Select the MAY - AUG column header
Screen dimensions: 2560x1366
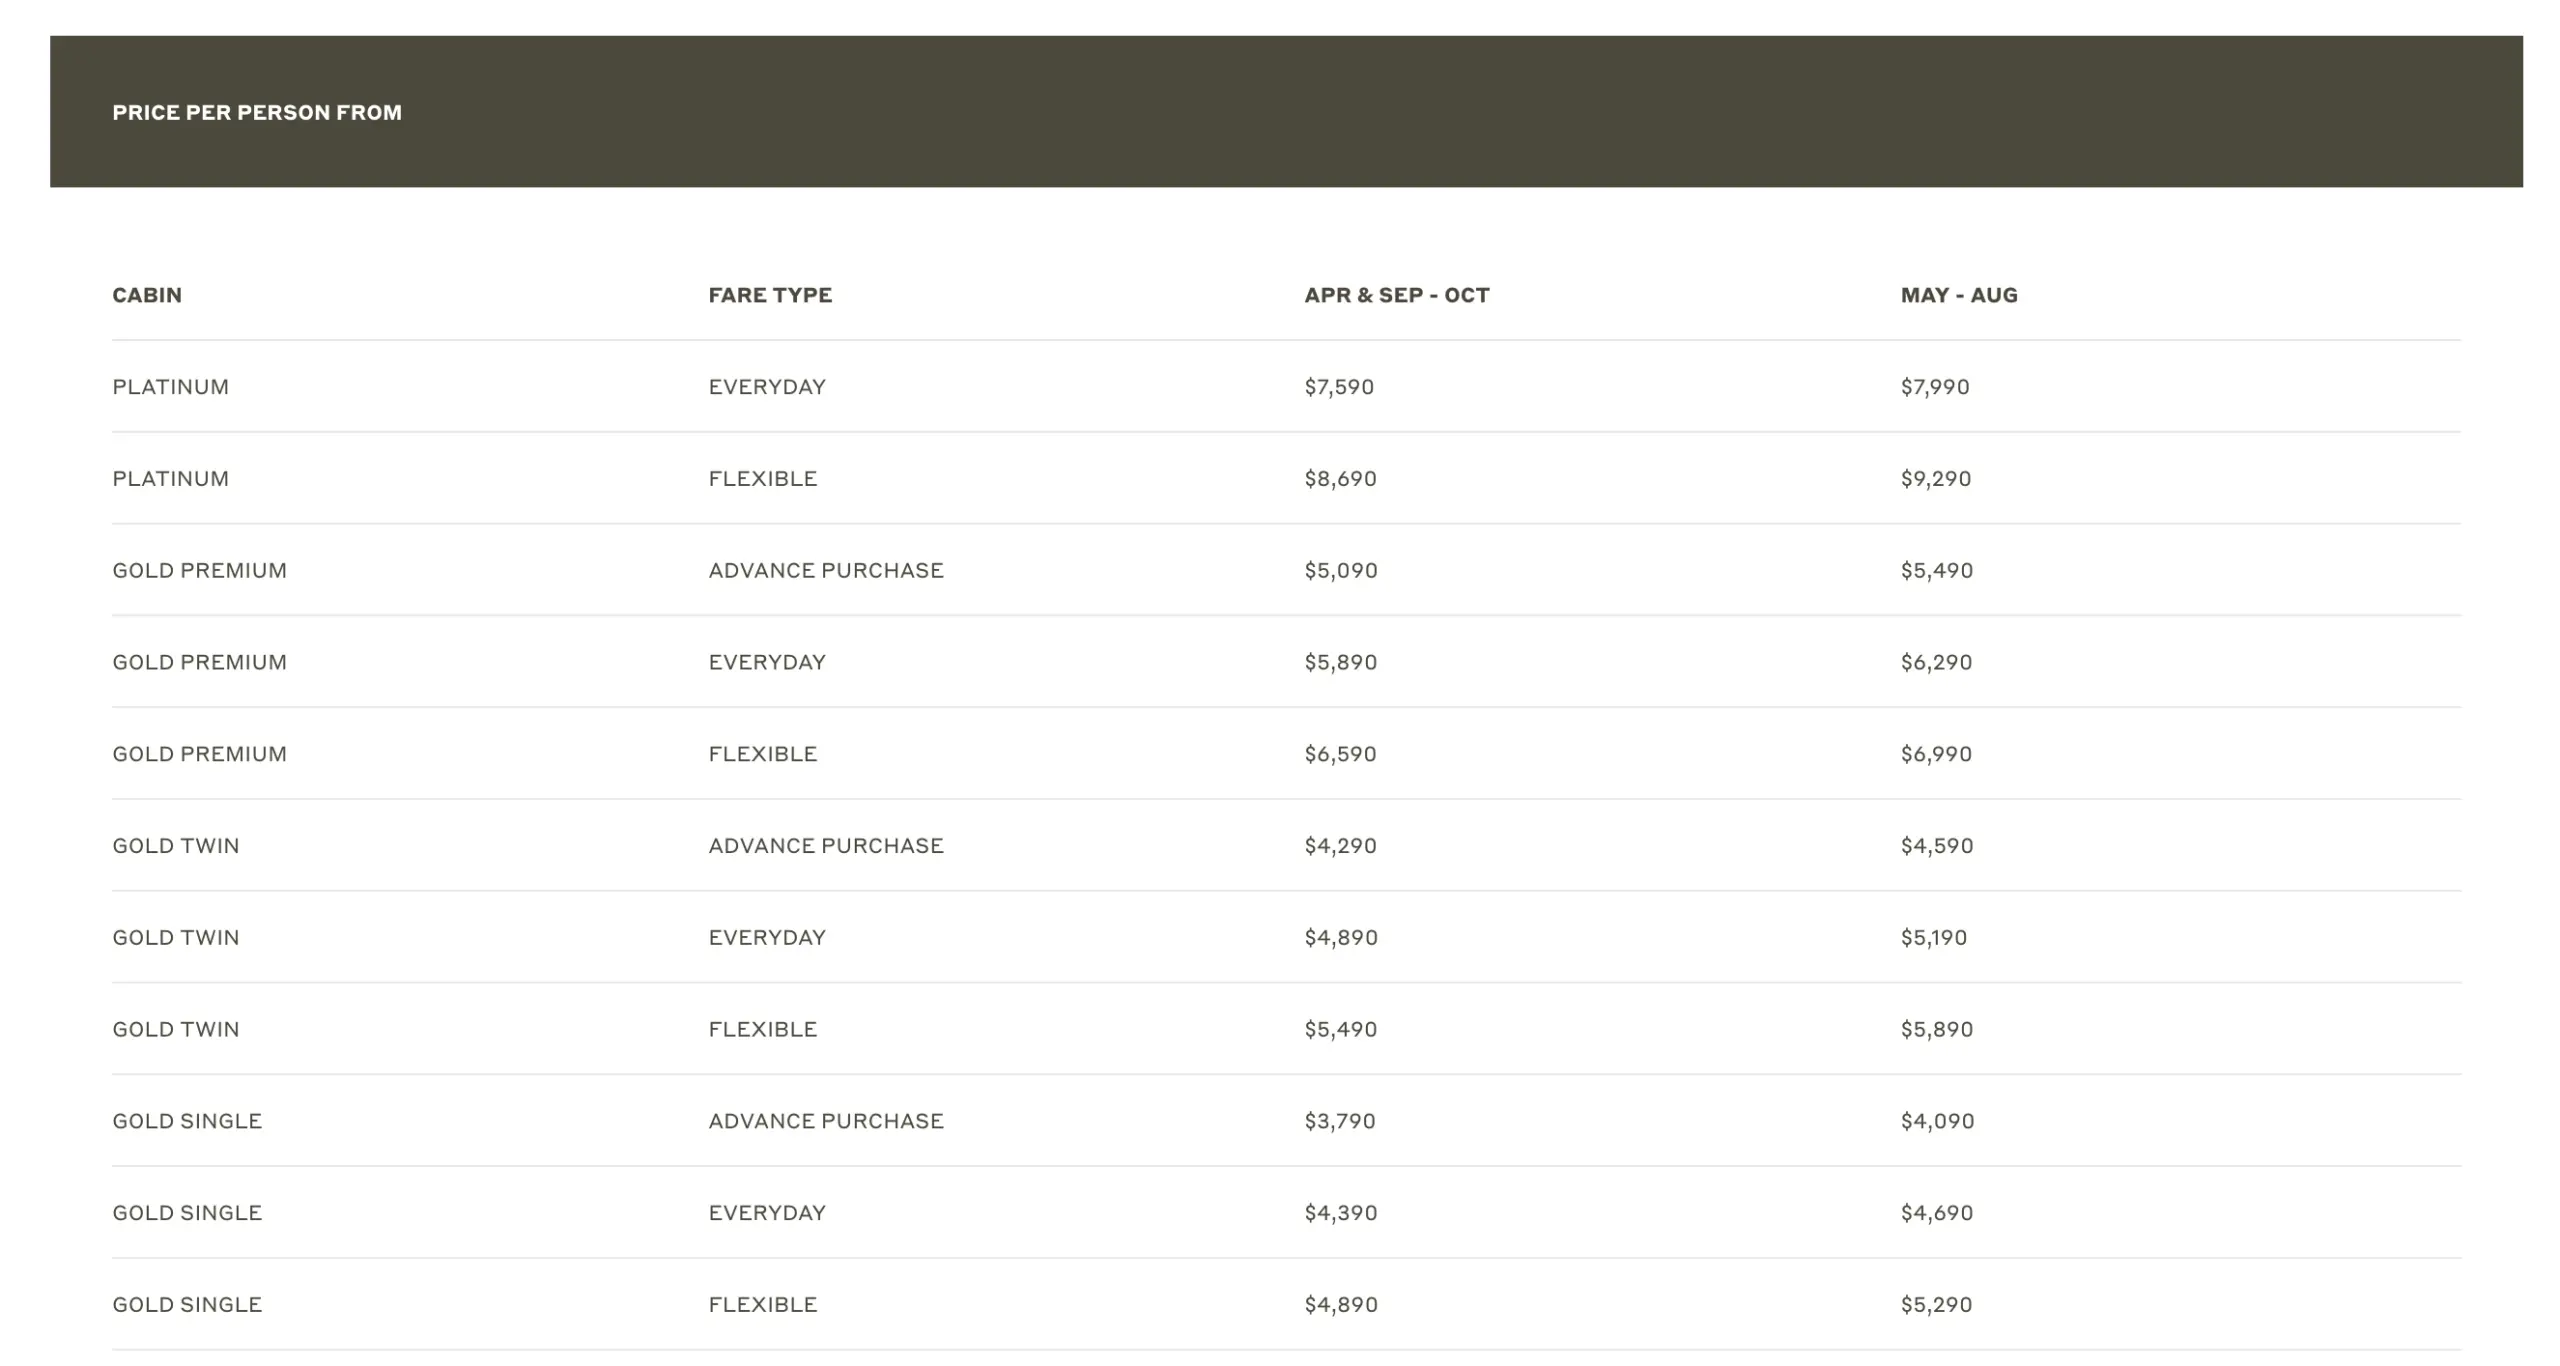tap(1958, 295)
